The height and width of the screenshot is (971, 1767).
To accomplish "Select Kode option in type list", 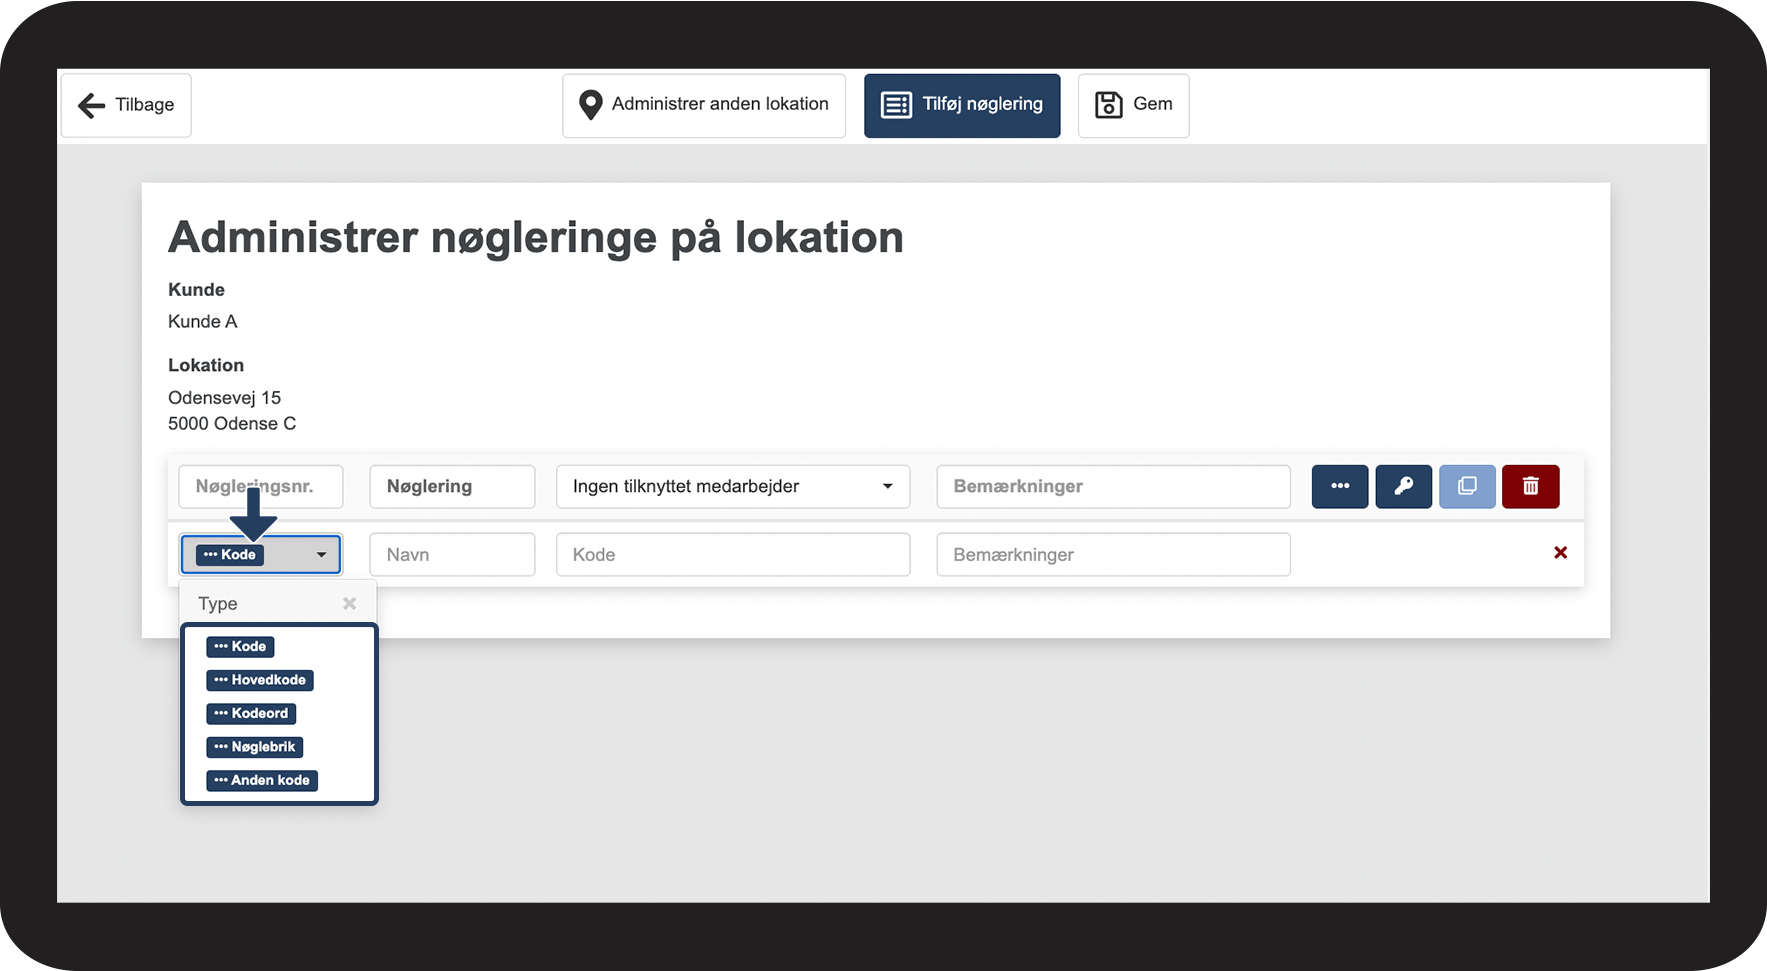I will [240, 647].
